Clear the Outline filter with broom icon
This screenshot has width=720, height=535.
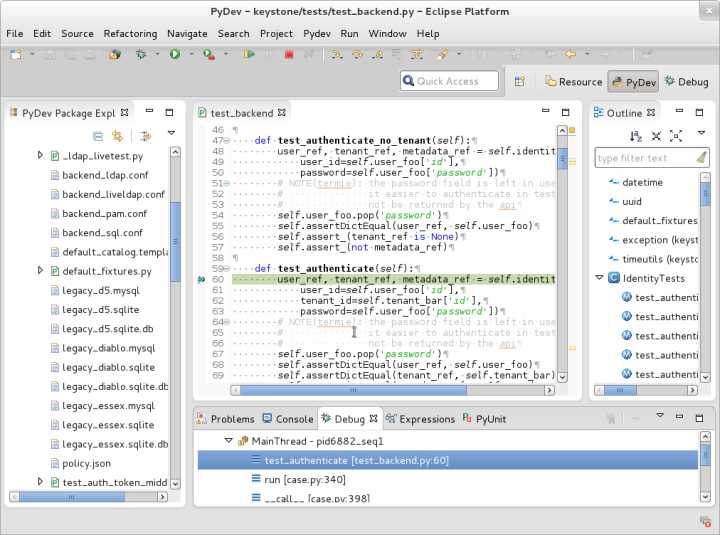tap(701, 158)
